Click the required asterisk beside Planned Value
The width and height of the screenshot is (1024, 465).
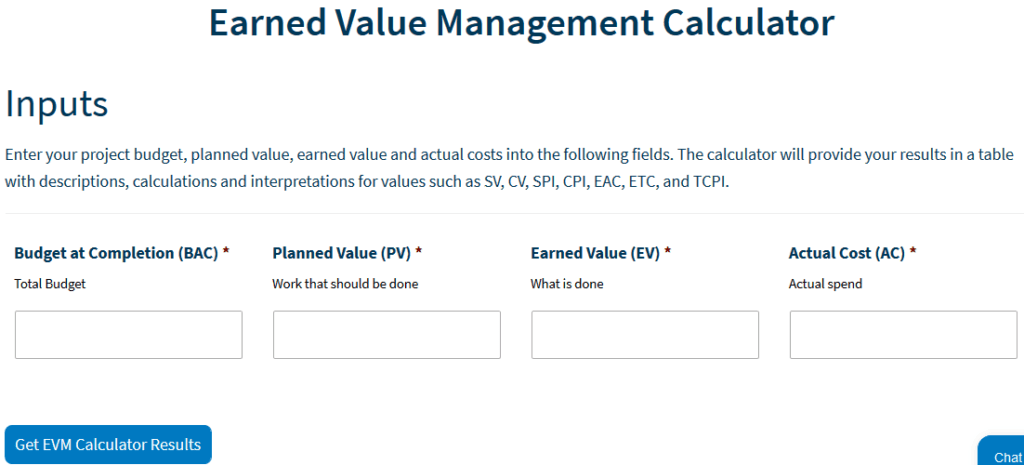tap(419, 253)
